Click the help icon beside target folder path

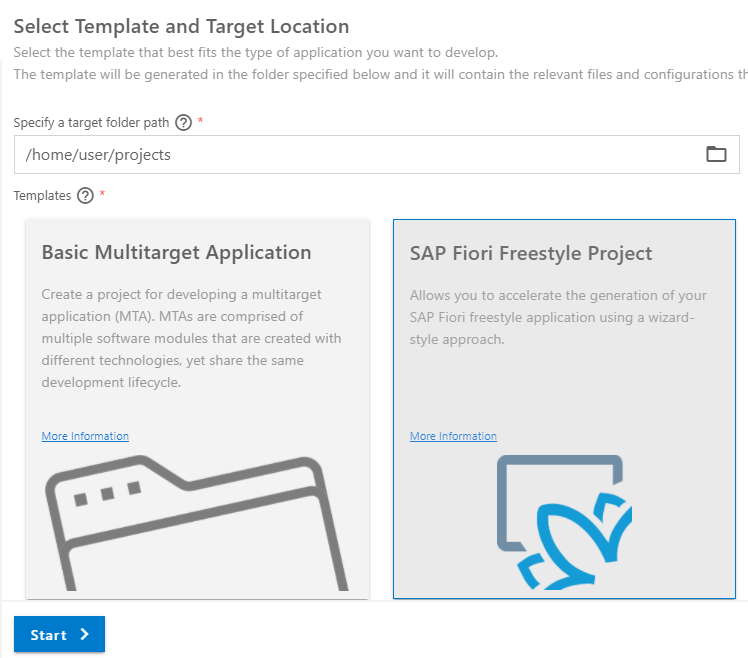[183, 123]
